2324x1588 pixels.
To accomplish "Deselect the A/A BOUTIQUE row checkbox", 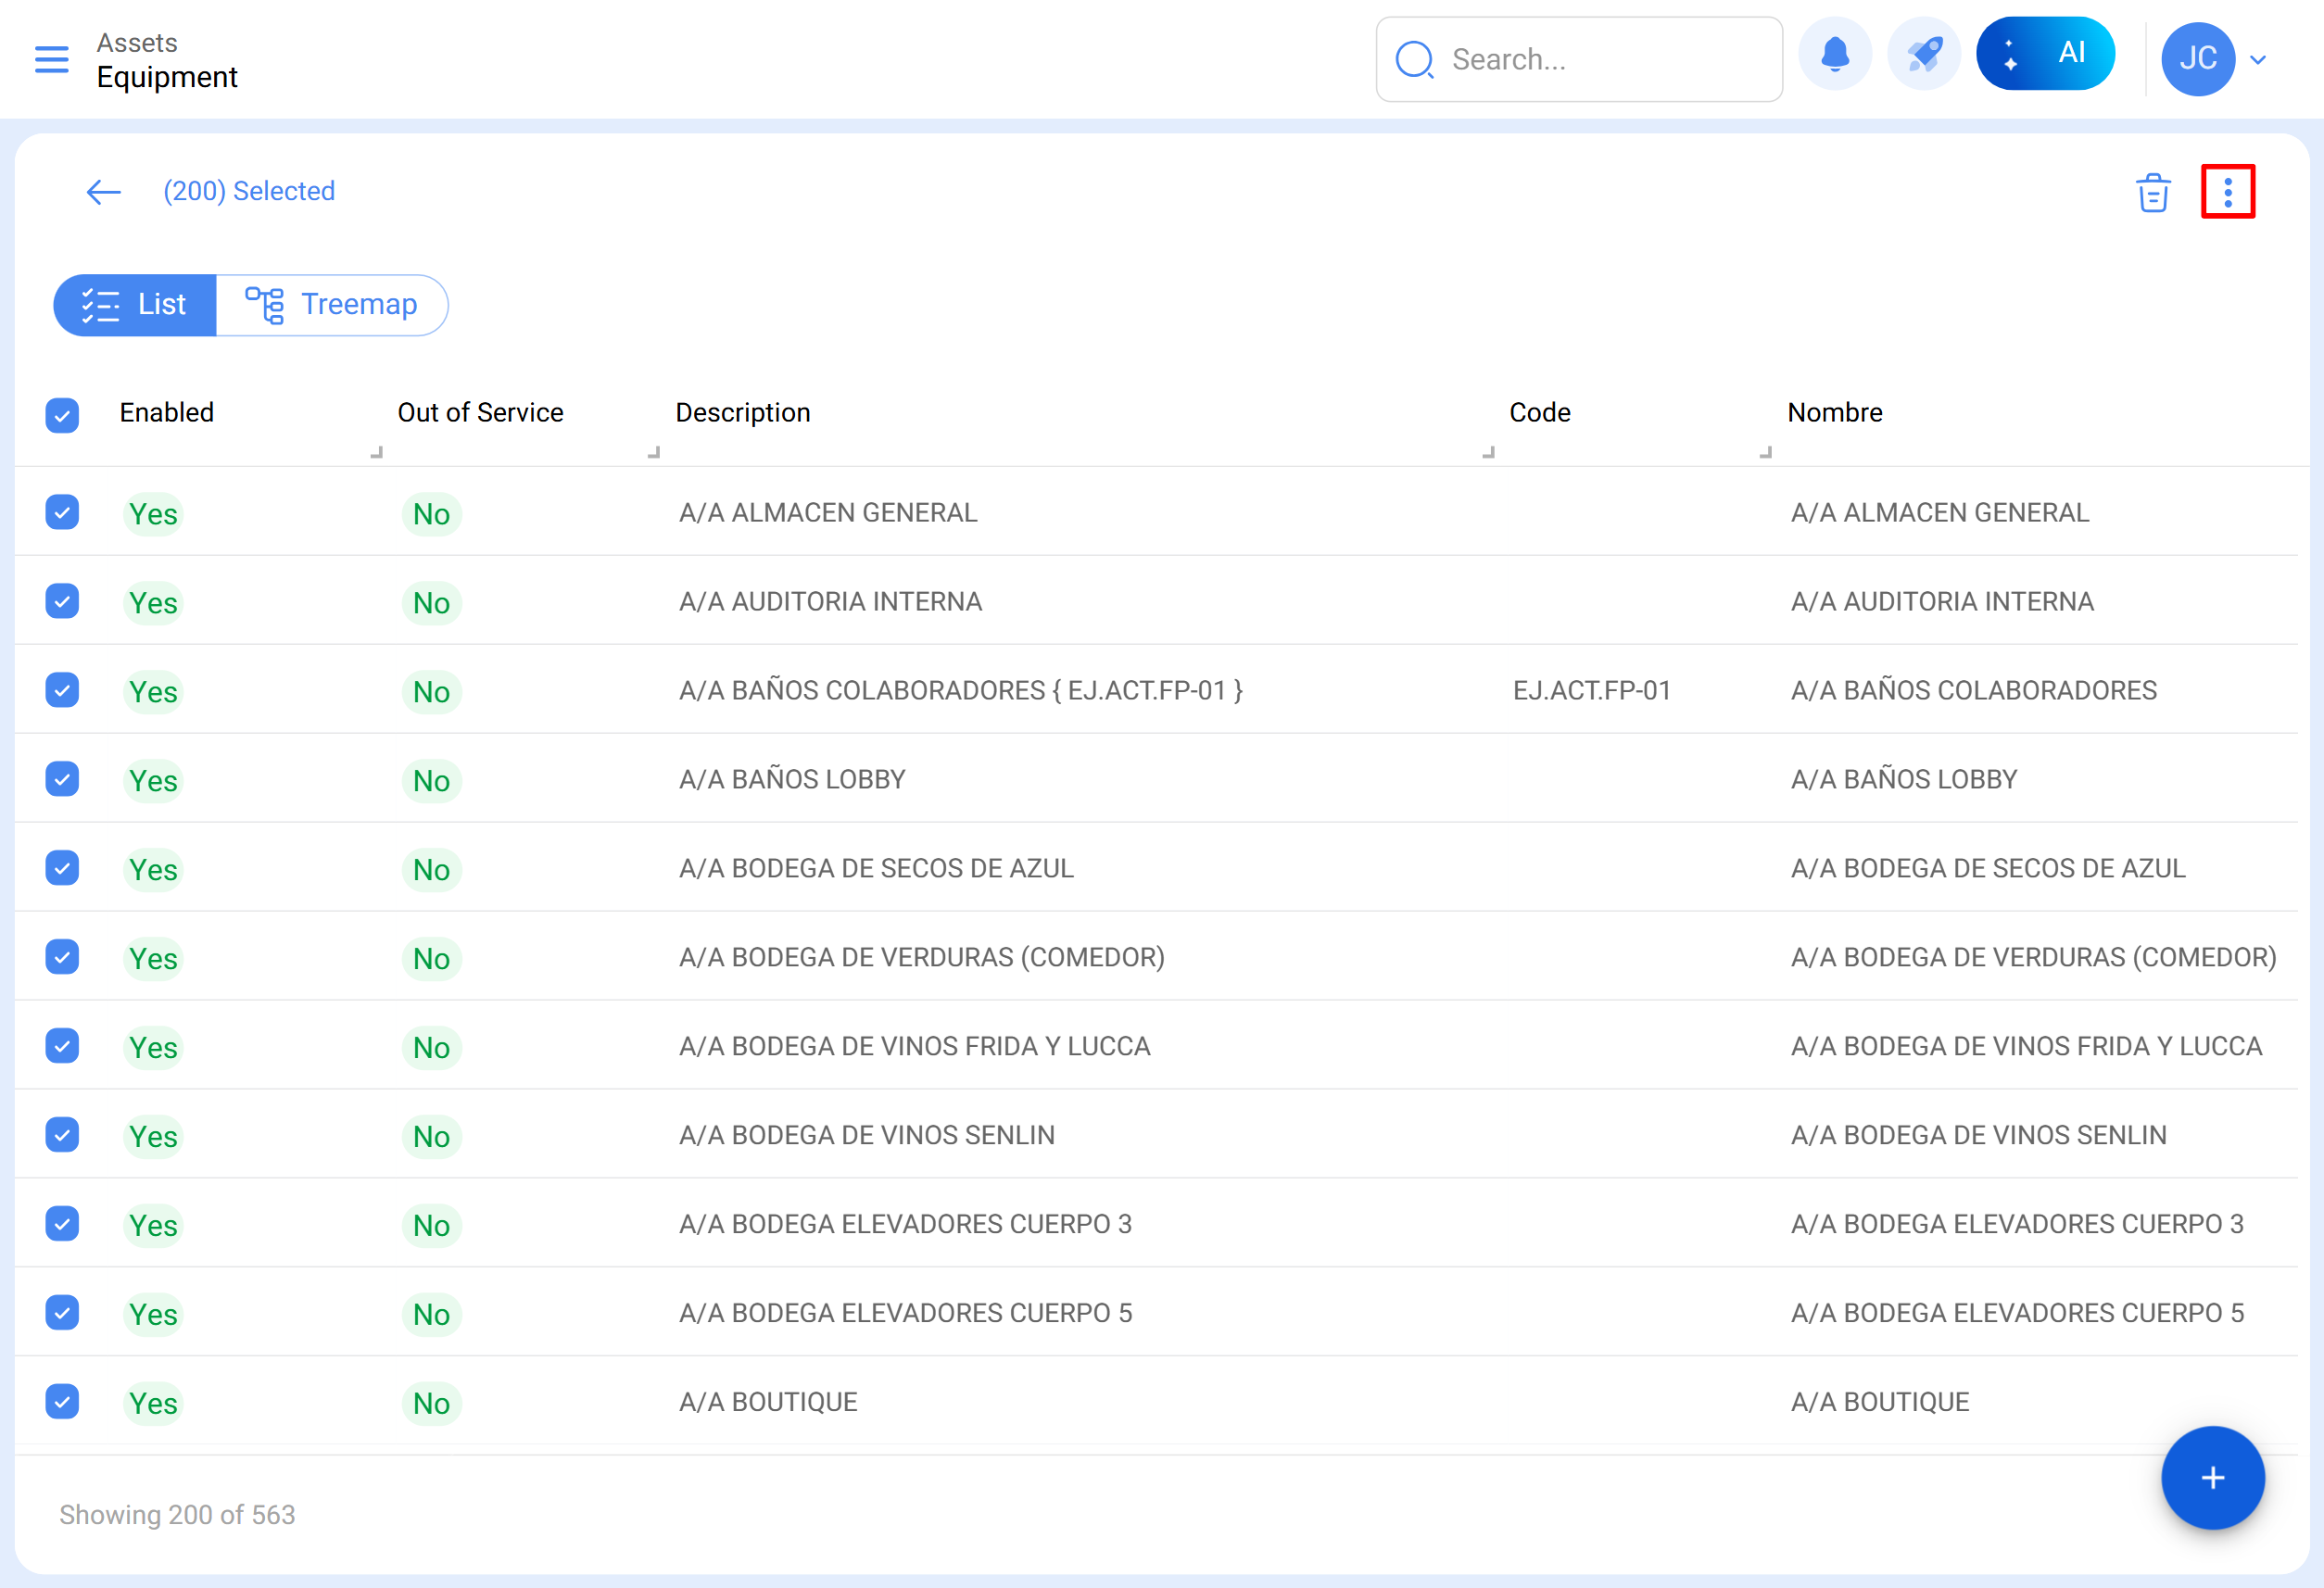I will [62, 1401].
